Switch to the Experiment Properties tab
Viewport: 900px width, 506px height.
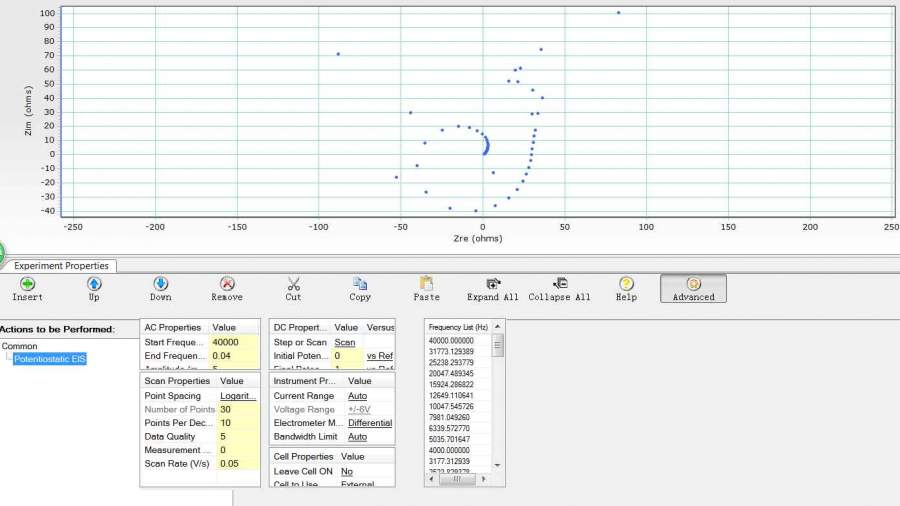[x=61, y=266]
